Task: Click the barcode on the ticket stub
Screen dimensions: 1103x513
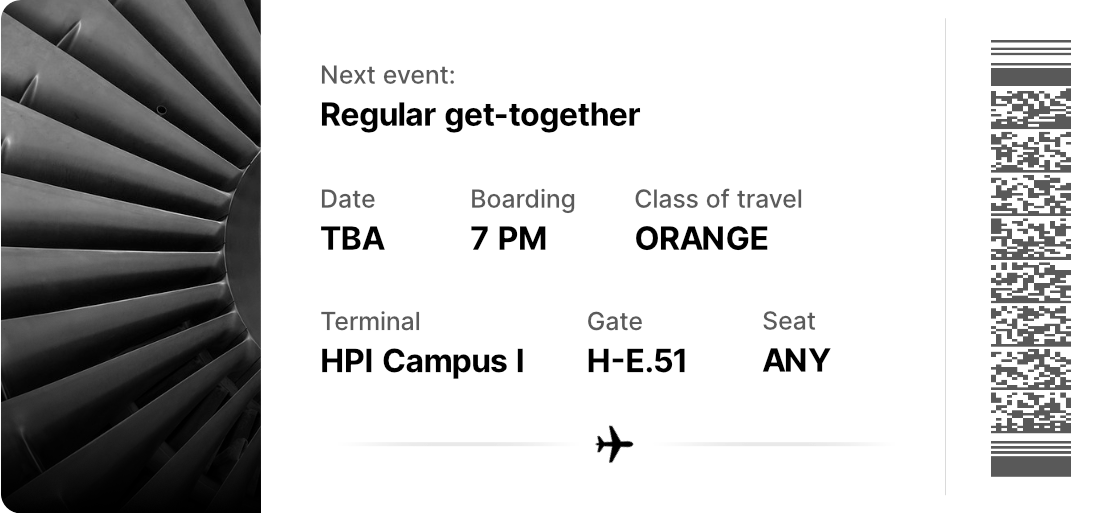Action: tap(1030, 258)
